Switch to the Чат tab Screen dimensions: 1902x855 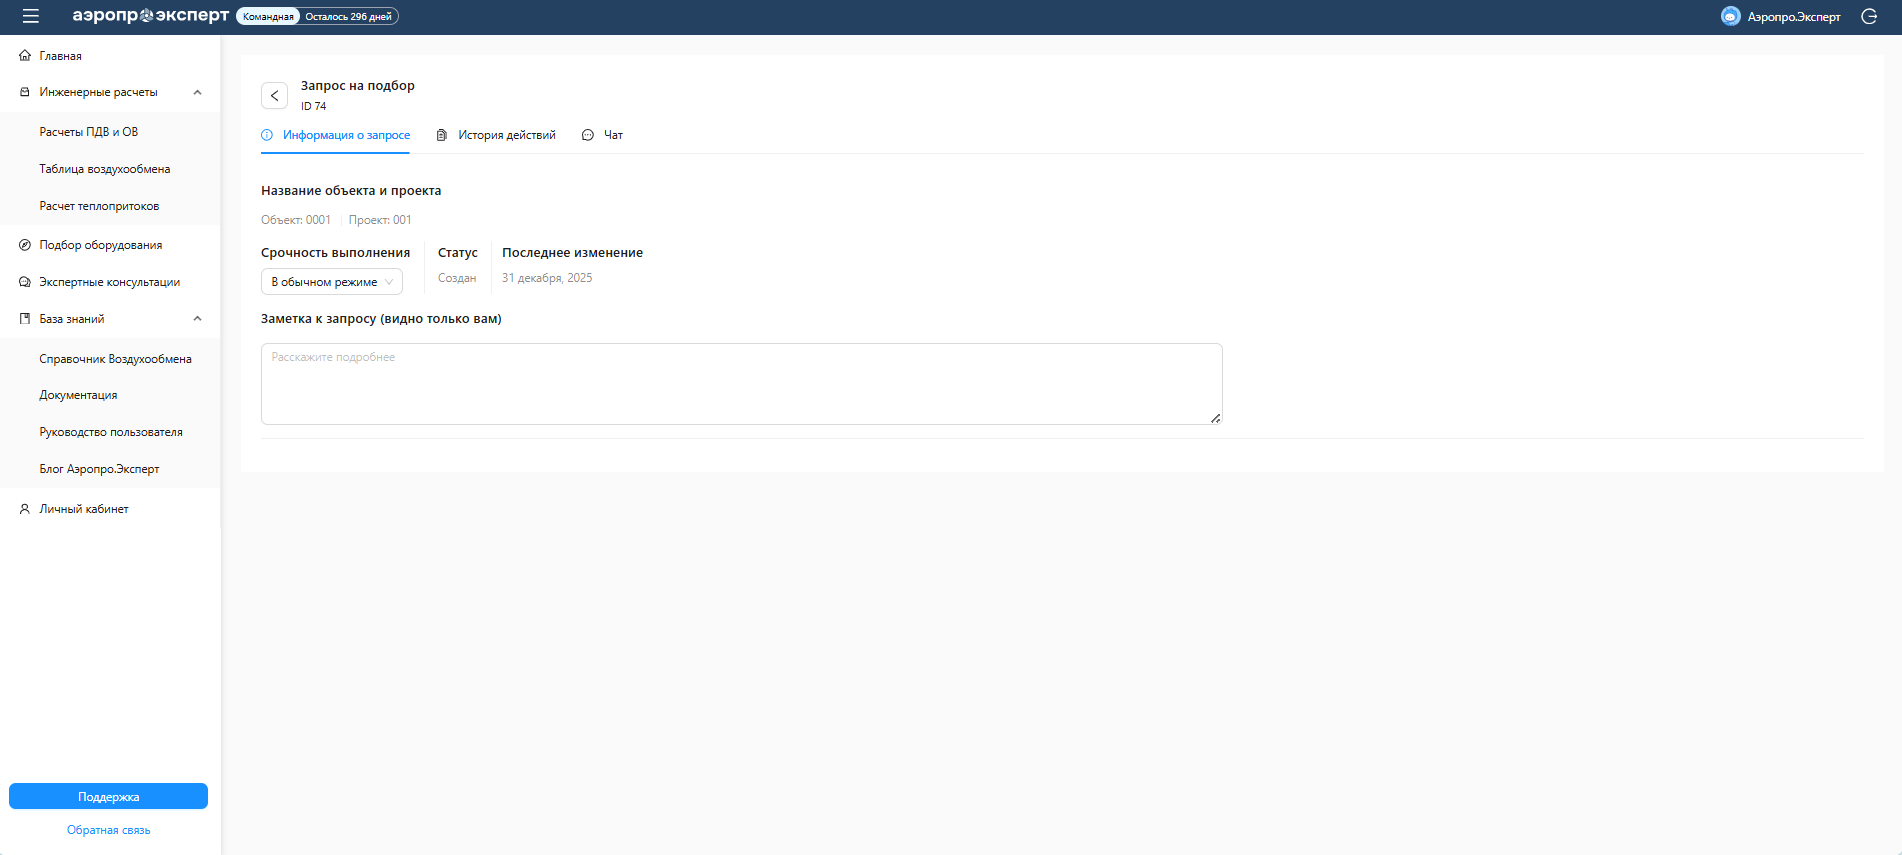point(603,135)
